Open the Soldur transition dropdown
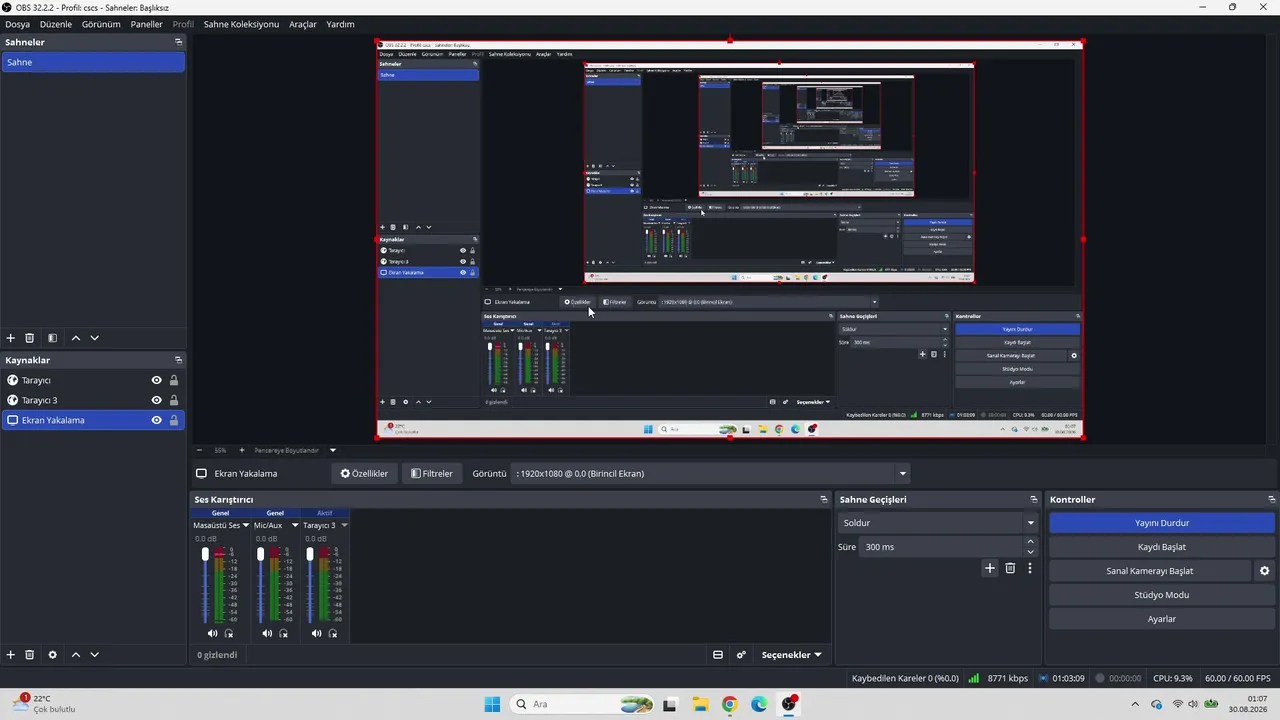This screenshot has height=720, width=1280. pyautogui.click(x=938, y=523)
